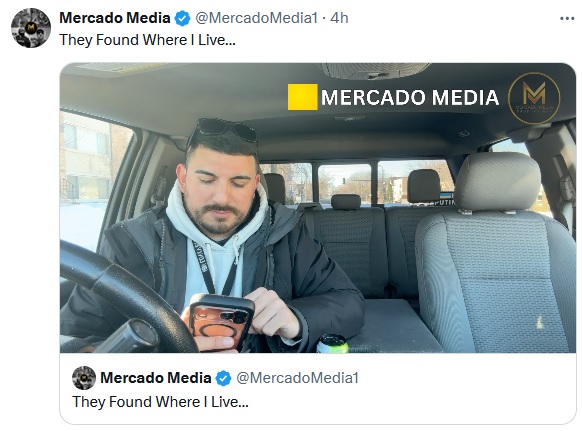Click the yellow square in the video overlay
Screen dimensions: 582x431
303,97
